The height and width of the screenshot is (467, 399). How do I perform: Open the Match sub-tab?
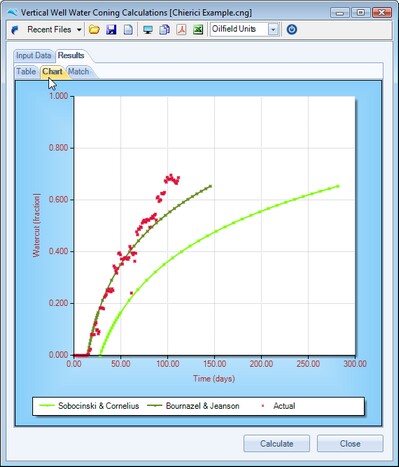click(79, 72)
